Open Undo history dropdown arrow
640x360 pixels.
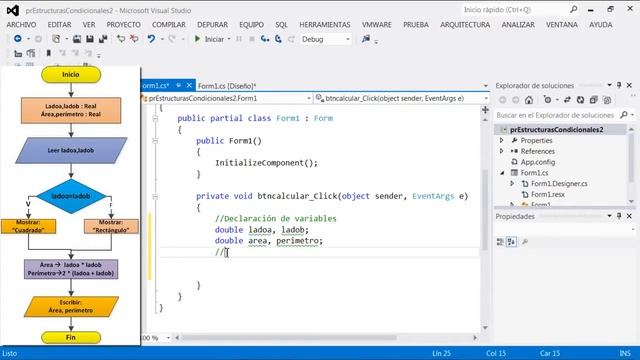[162, 39]
